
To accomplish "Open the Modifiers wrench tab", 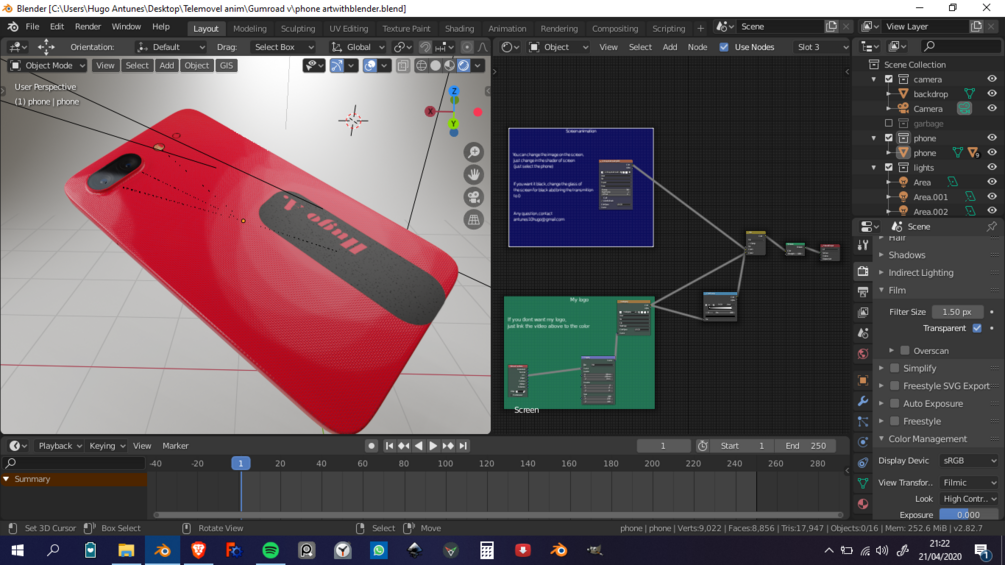I will [863, 401].
